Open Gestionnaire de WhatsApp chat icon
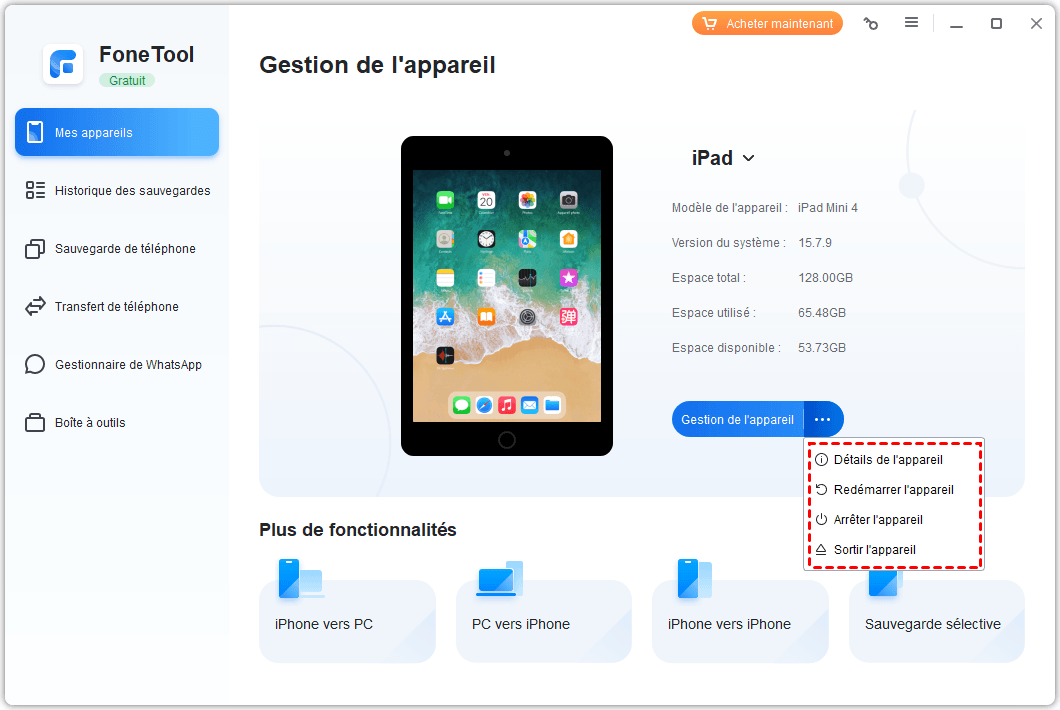Viewport: 1060px width, 710px height. tap(35, 364)
